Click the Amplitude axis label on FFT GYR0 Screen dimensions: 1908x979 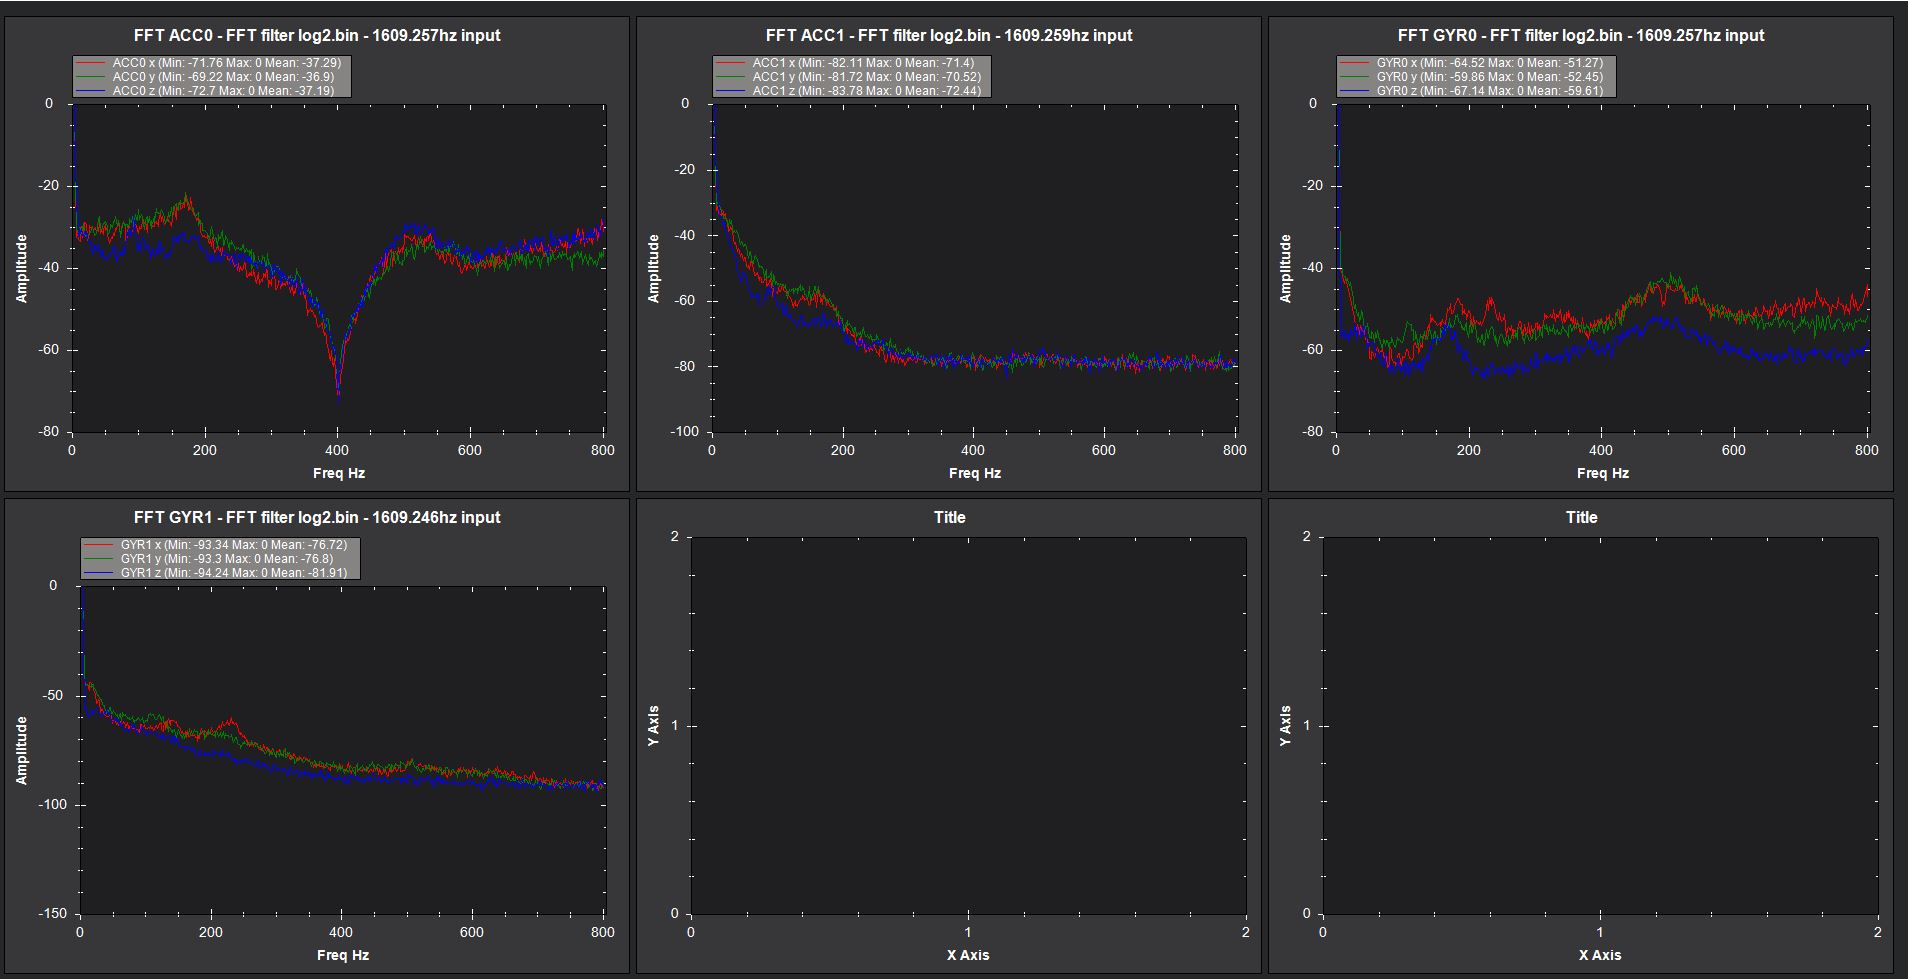coord(1288,268)
